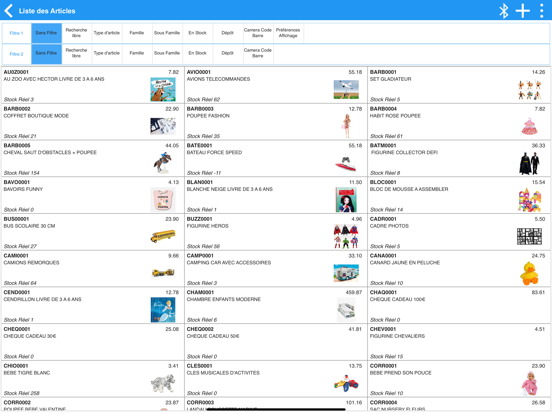Open the AVIONS TELECOMMANDES plane thumbnail
This screenshot has height=414, width=552.
coord(346,89)
